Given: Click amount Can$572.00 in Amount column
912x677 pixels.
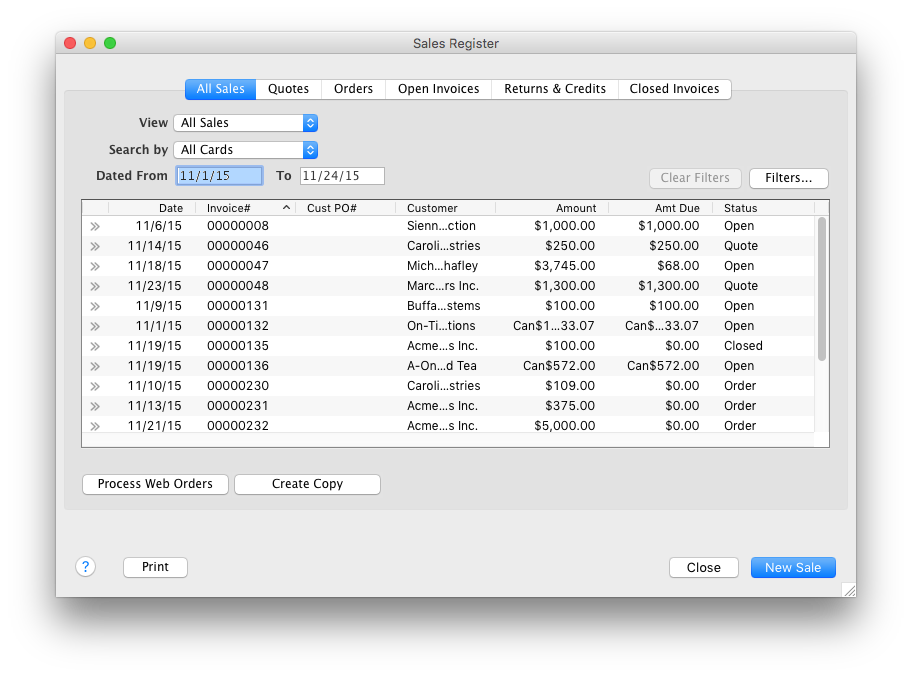Looking at the screenshot, I should click(x=558, y=366).
